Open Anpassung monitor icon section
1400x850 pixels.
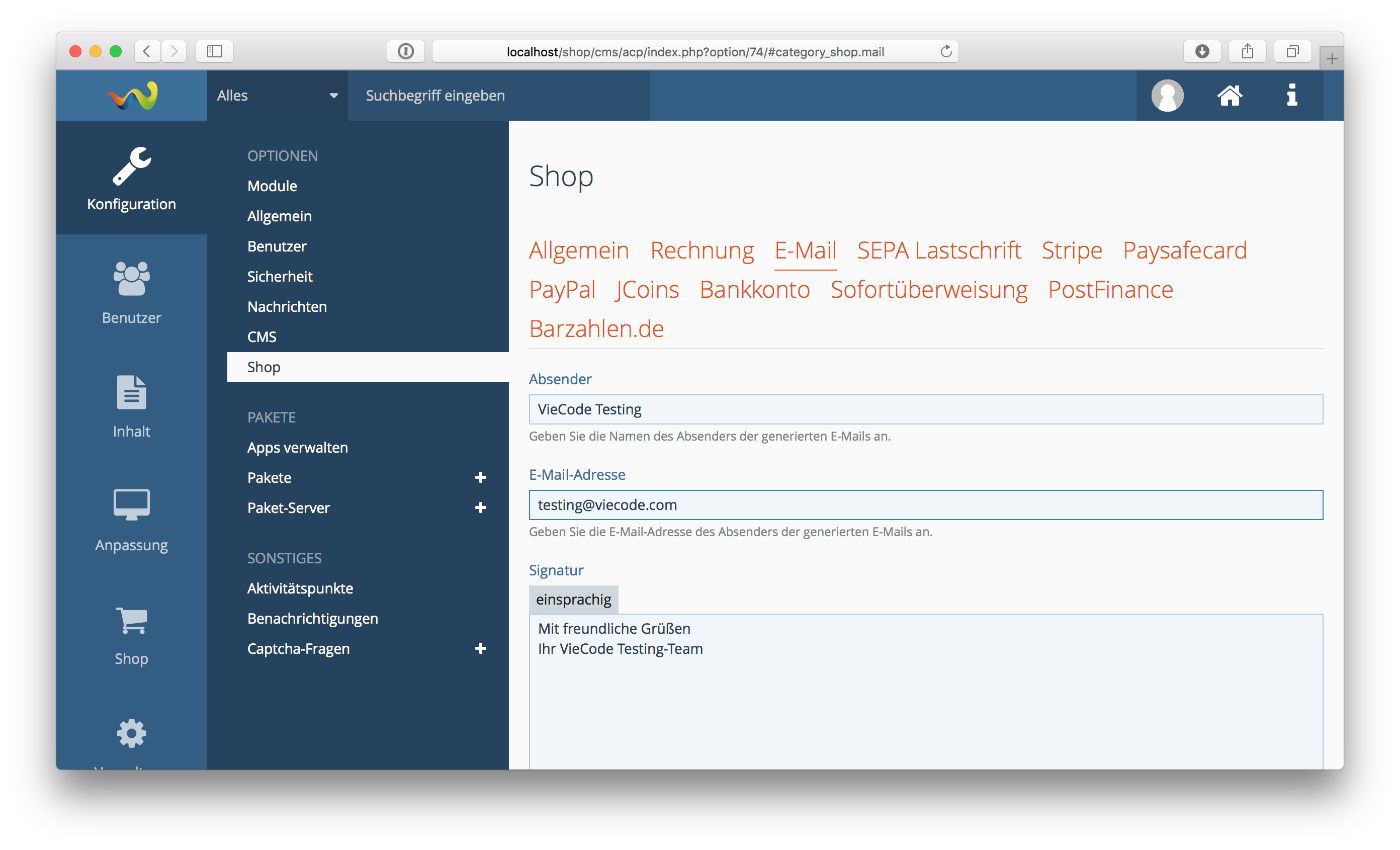131,519
